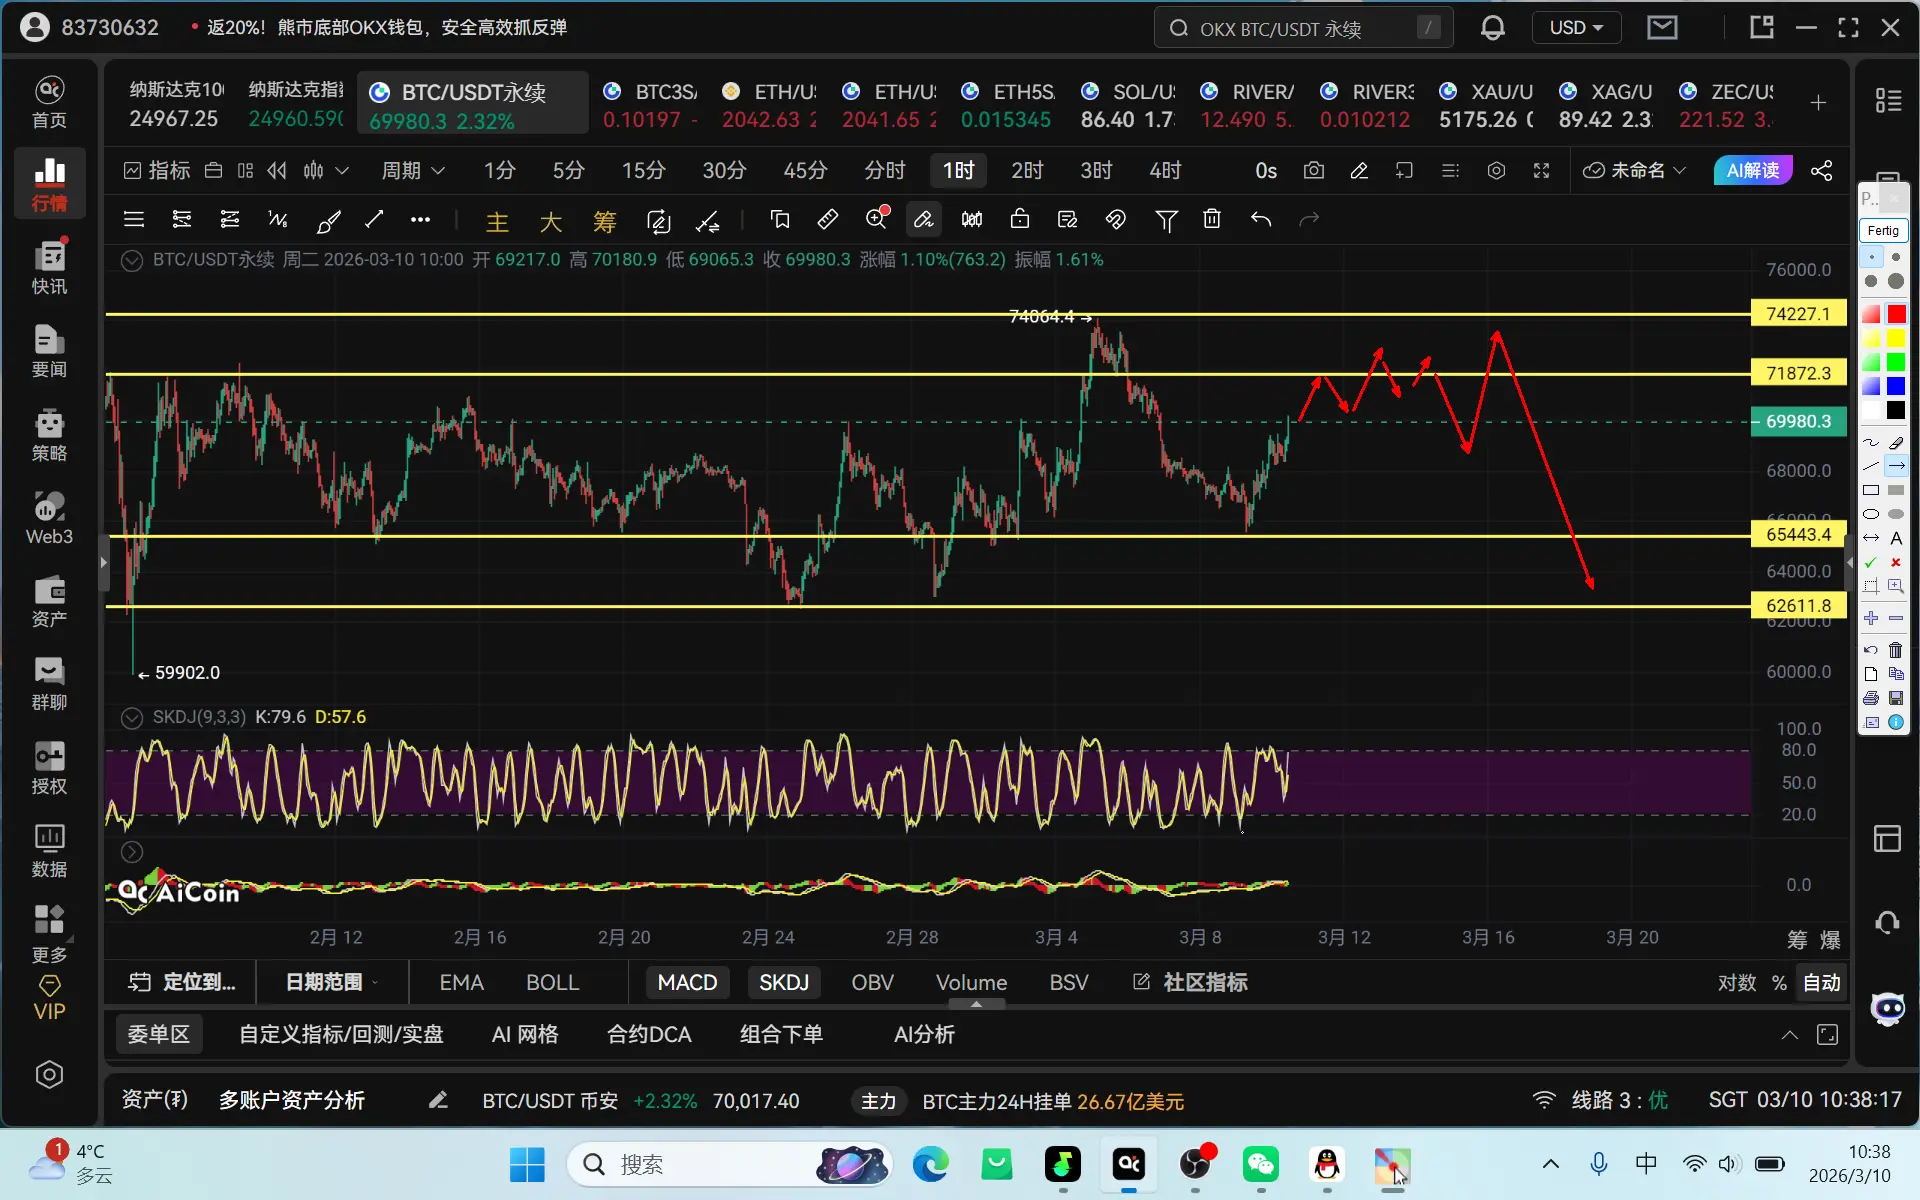The image size is (1920, 1200).
Task: Open the USD currency dropdown
Action: (1576, 28)
